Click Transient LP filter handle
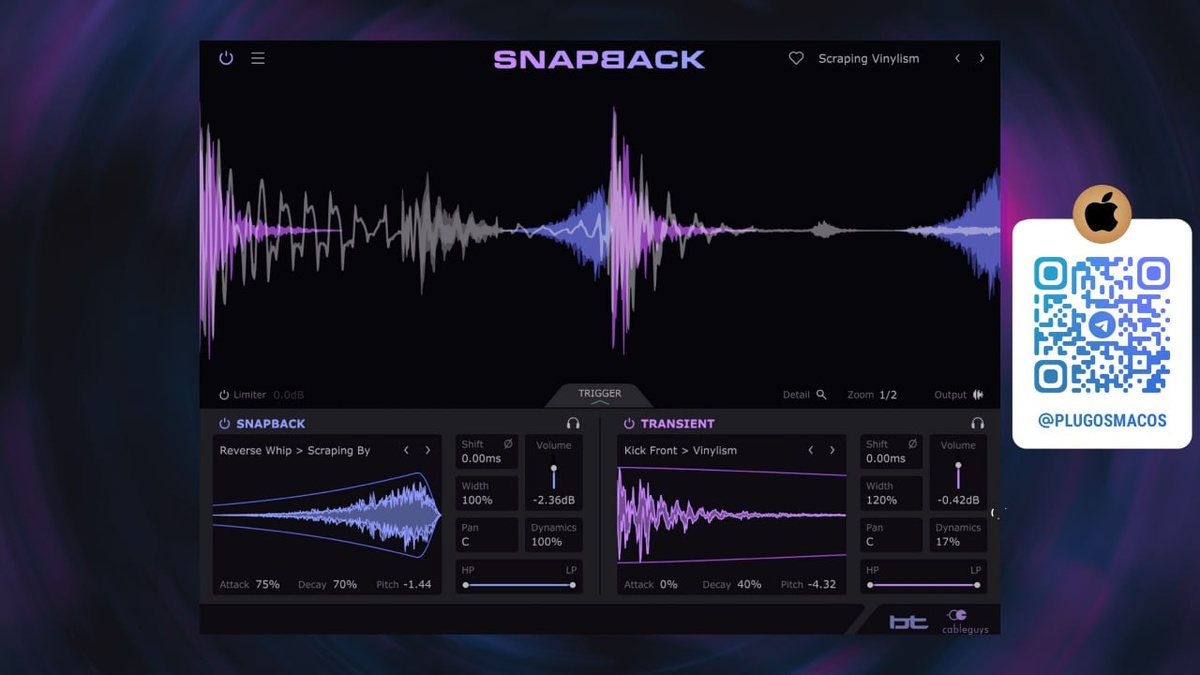Viewport: 1200px width, 675px height. click(977, 585)
